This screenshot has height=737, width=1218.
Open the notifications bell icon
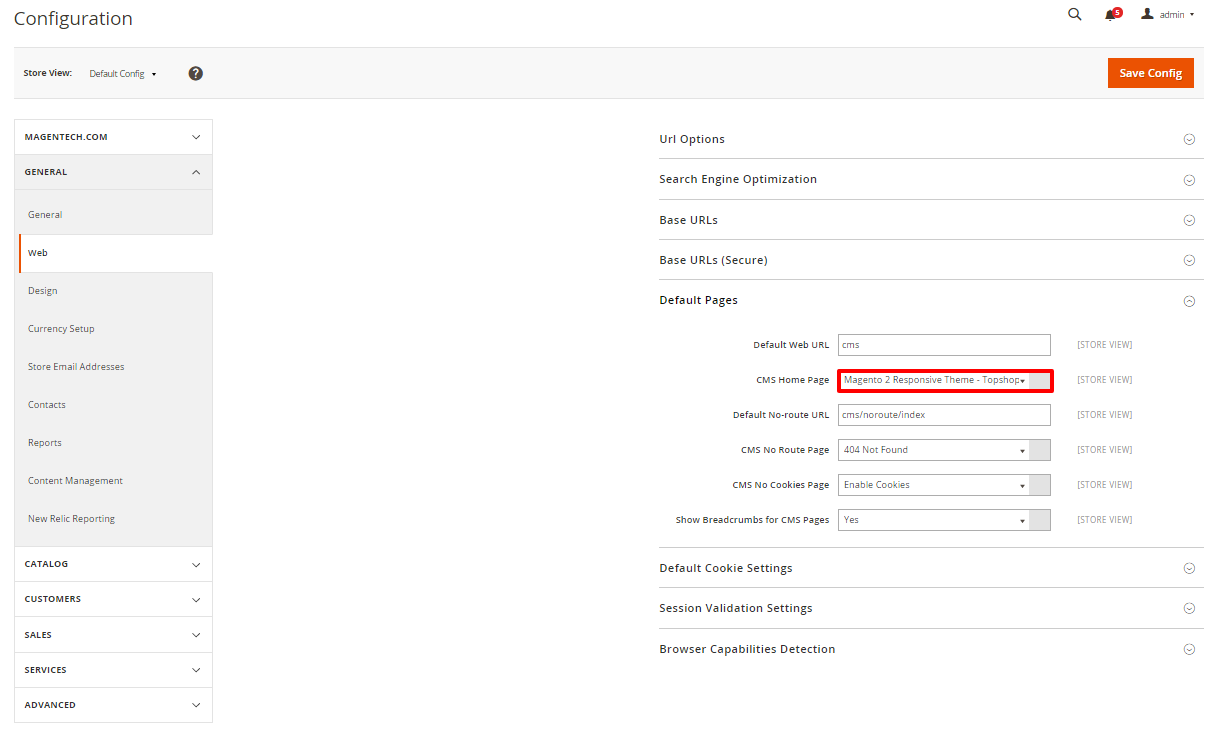coord(1113,14)
